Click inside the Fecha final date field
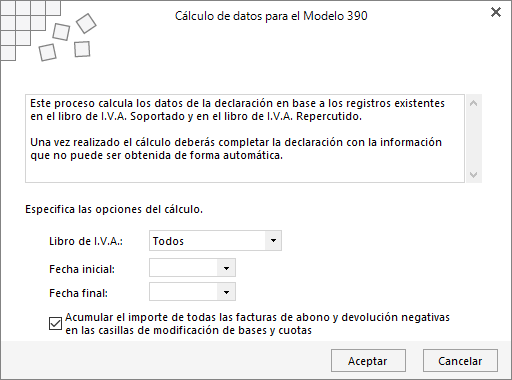This screenshot has width=512, height=380. pyautogui.click(x=183, y=292)
